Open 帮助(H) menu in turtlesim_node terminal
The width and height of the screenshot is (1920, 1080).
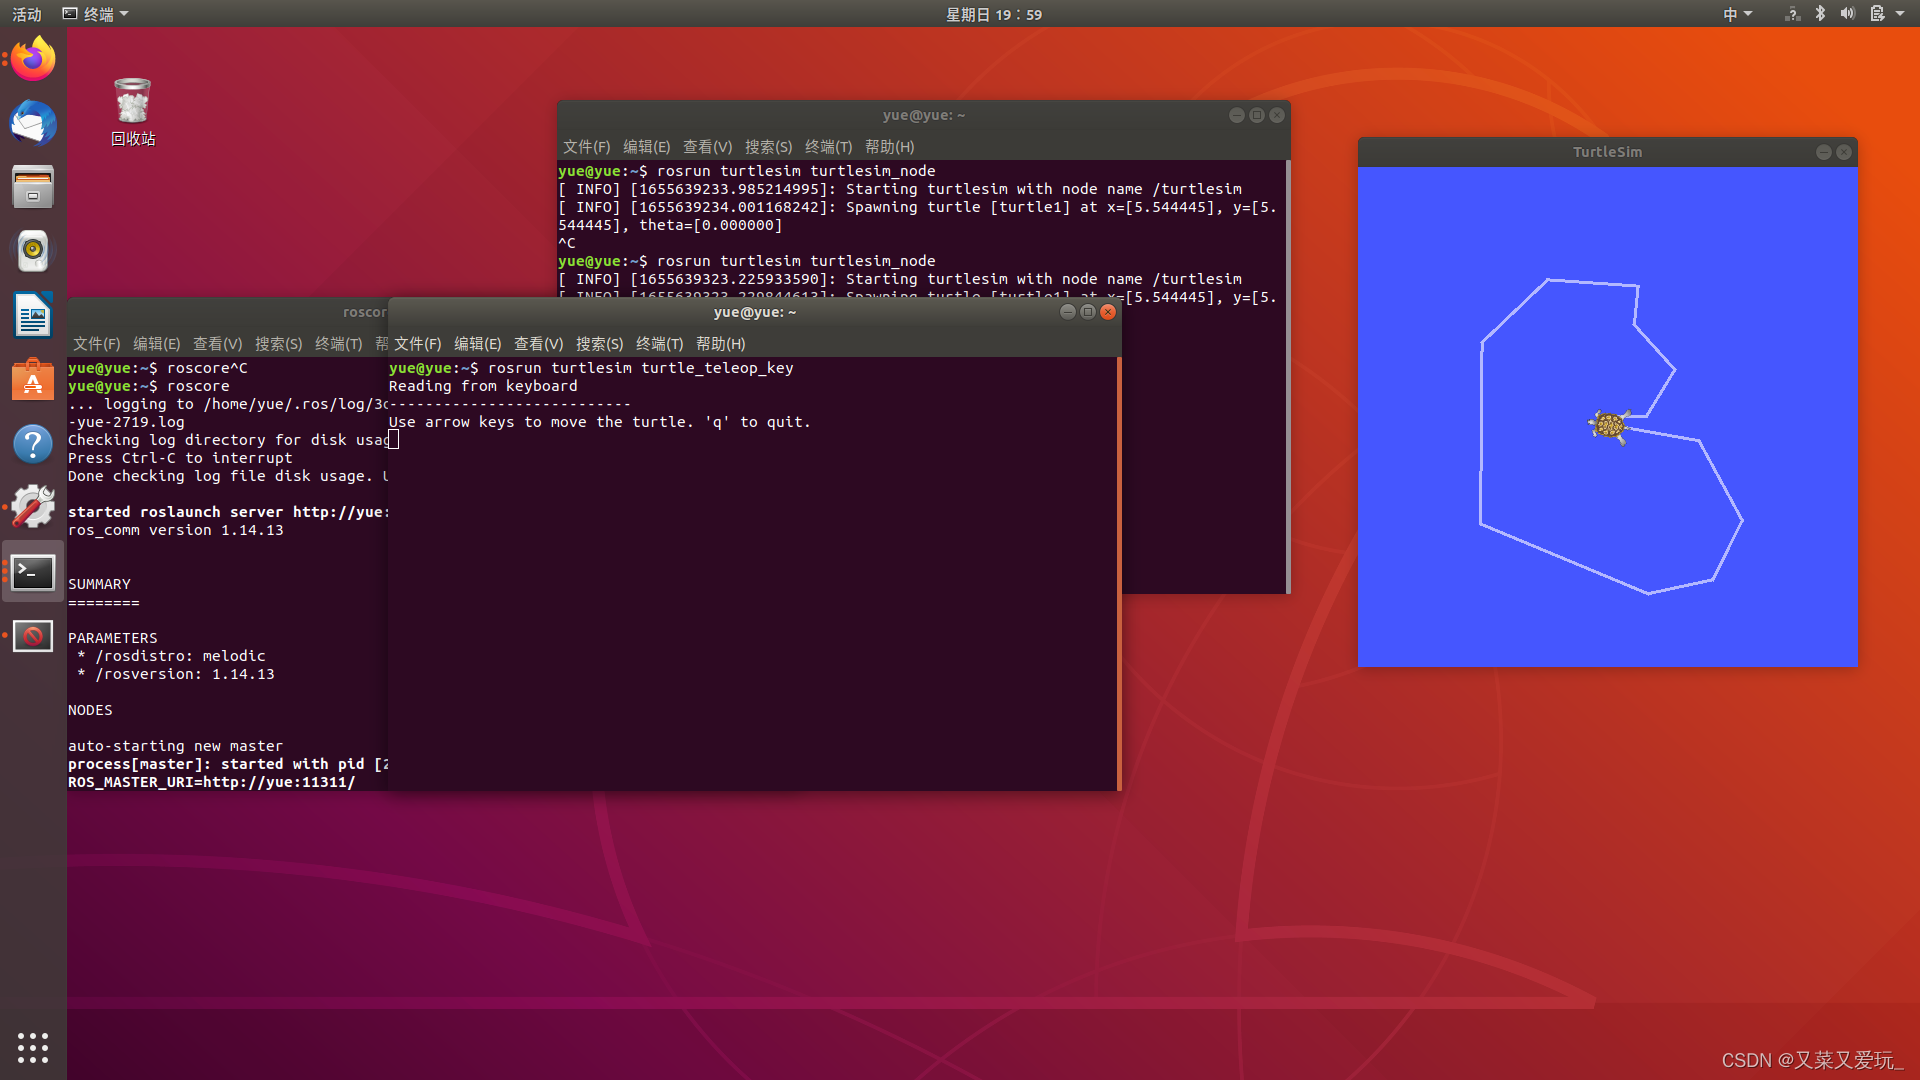(x=889, y=147)
